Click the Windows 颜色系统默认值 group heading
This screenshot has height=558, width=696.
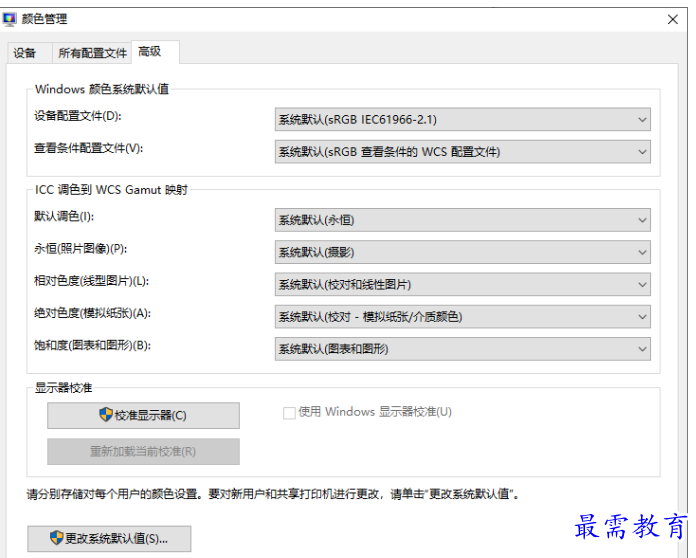pos(102,89)
